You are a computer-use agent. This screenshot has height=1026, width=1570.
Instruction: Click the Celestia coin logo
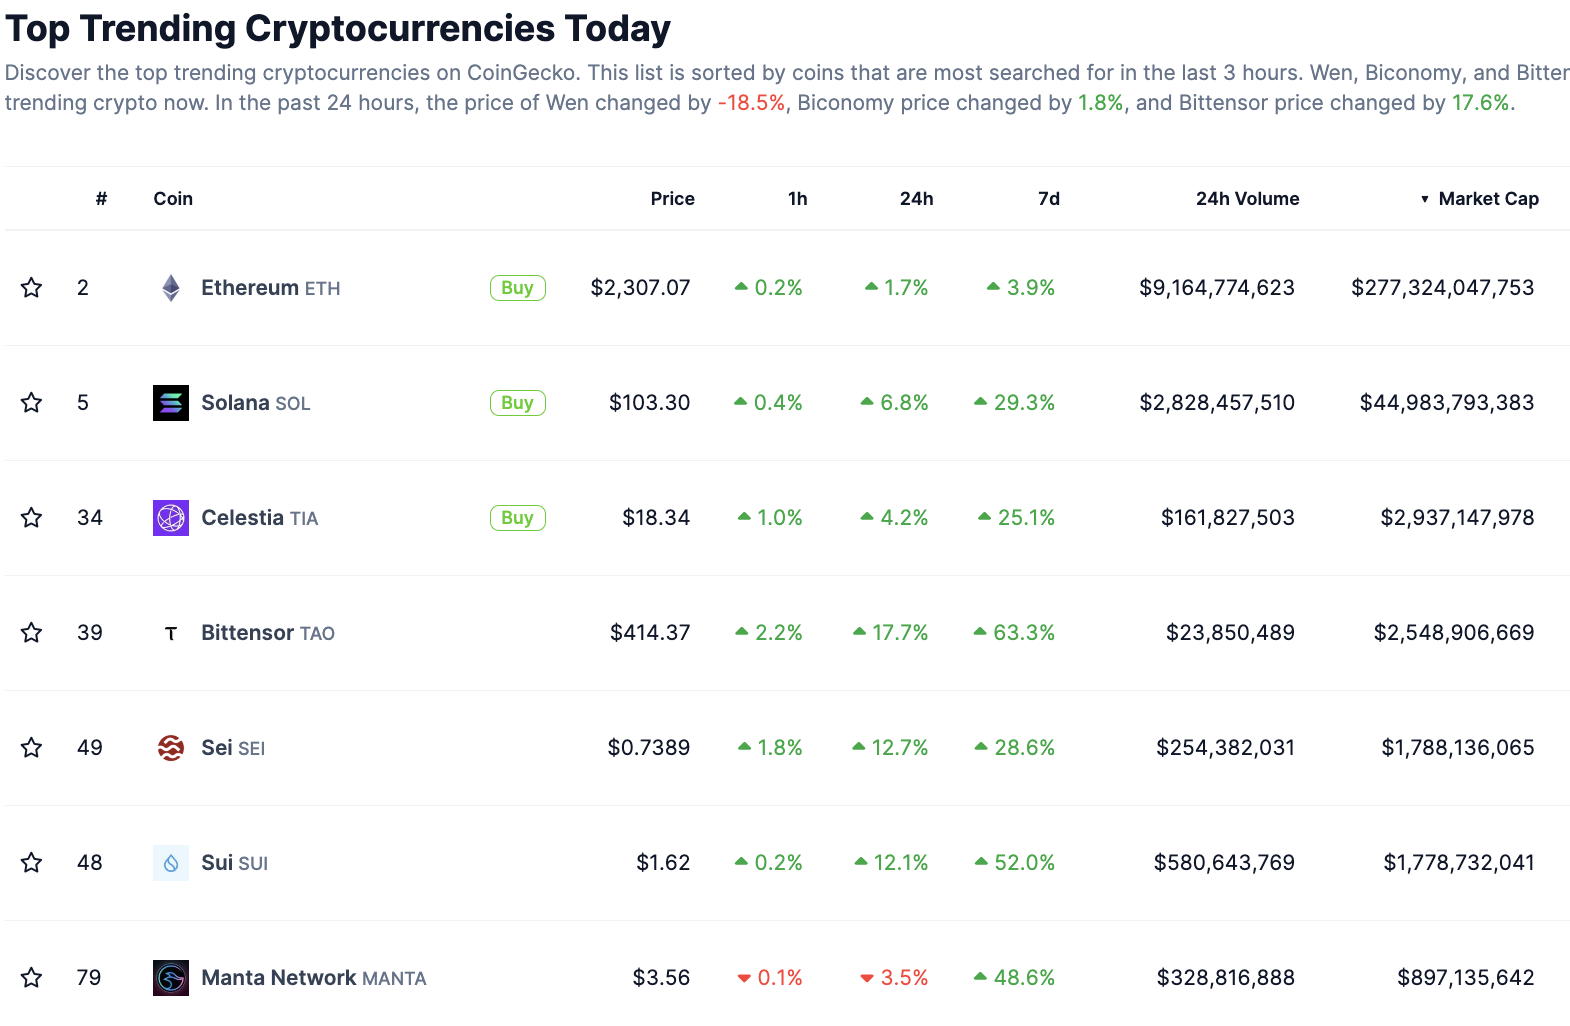pos(171,518)
